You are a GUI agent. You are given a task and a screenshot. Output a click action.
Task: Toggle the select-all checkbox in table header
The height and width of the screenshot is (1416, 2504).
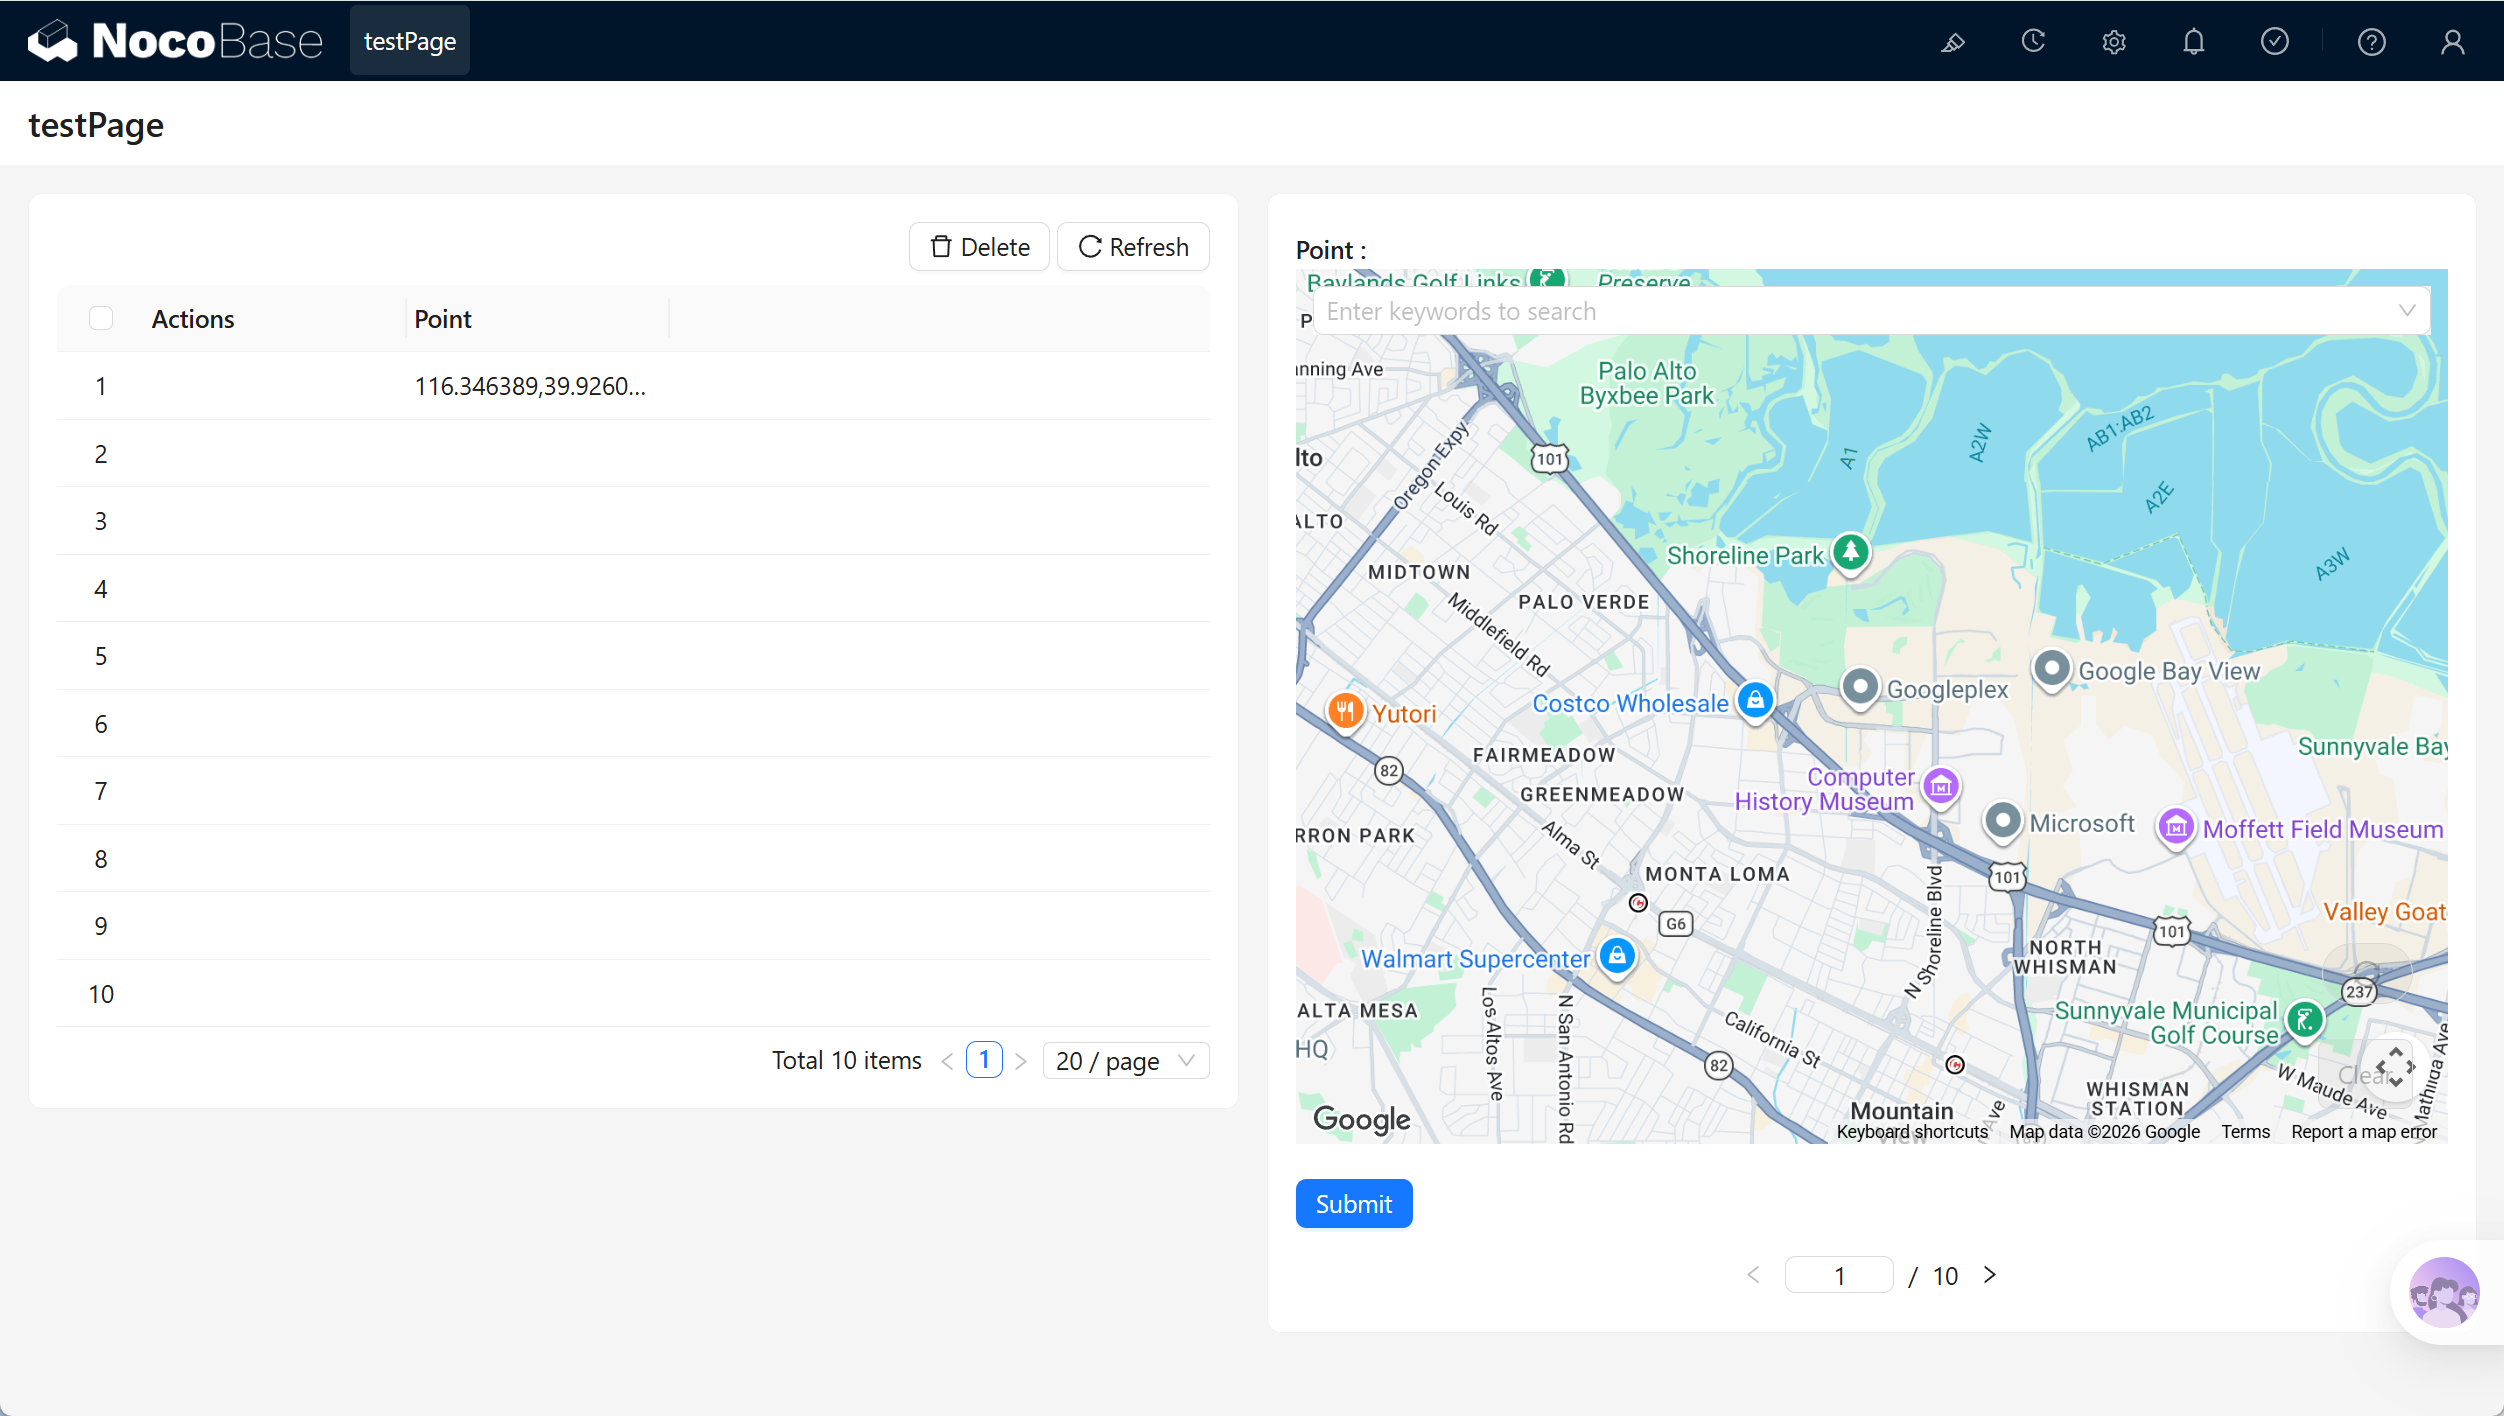(101, 318)
